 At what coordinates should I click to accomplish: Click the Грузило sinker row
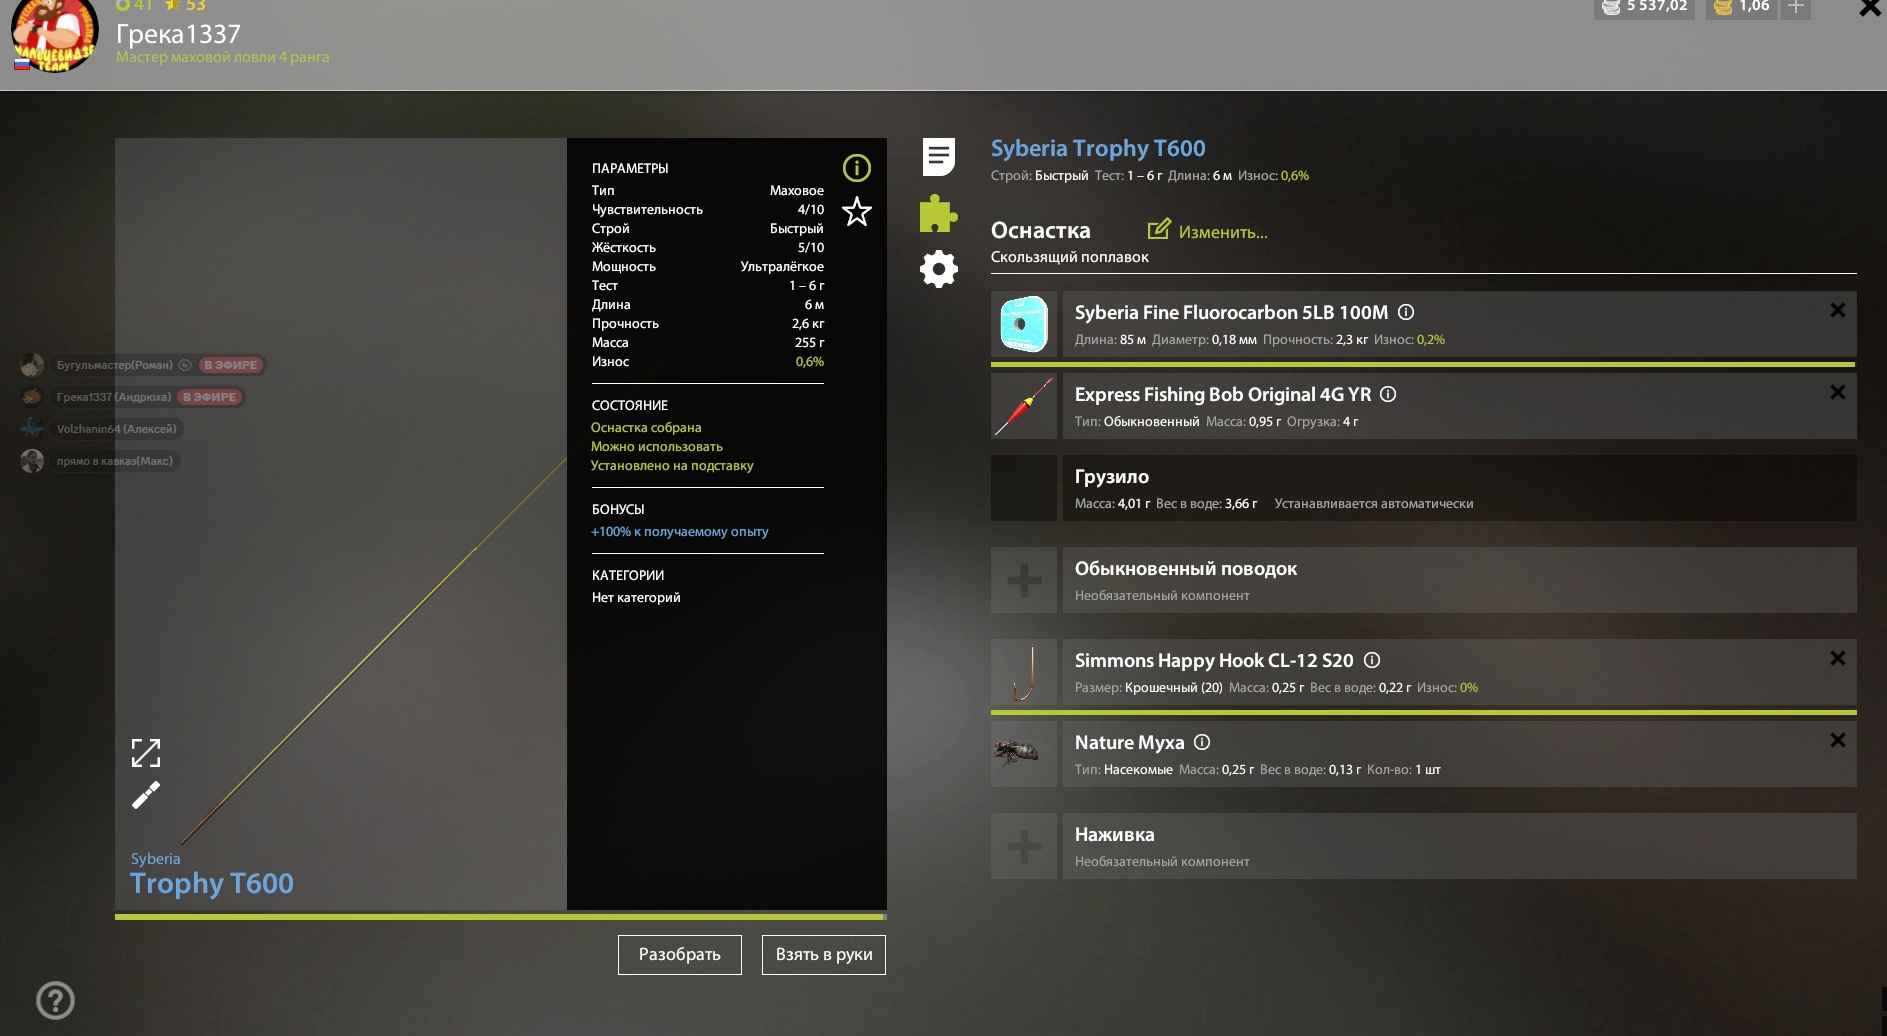1424,488
